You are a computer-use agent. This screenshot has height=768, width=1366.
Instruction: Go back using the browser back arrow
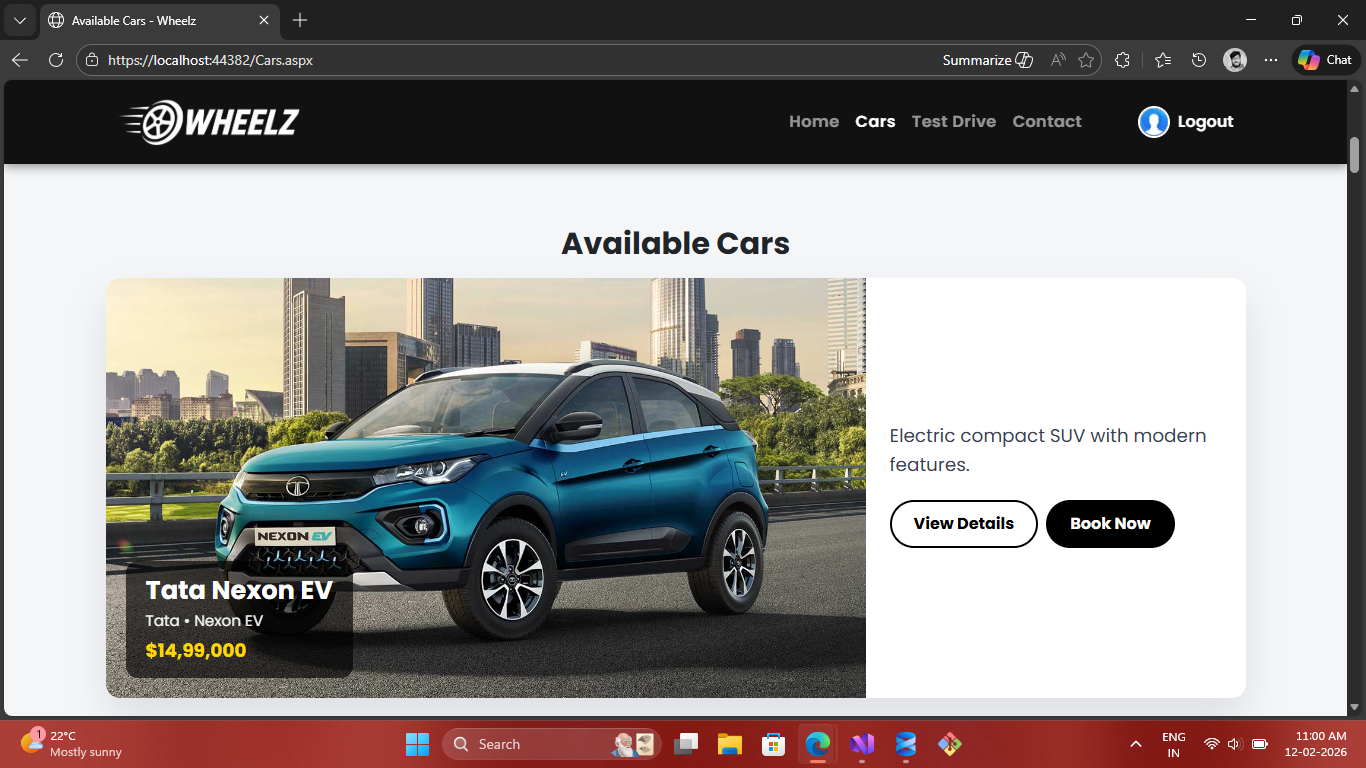[20, 60]
